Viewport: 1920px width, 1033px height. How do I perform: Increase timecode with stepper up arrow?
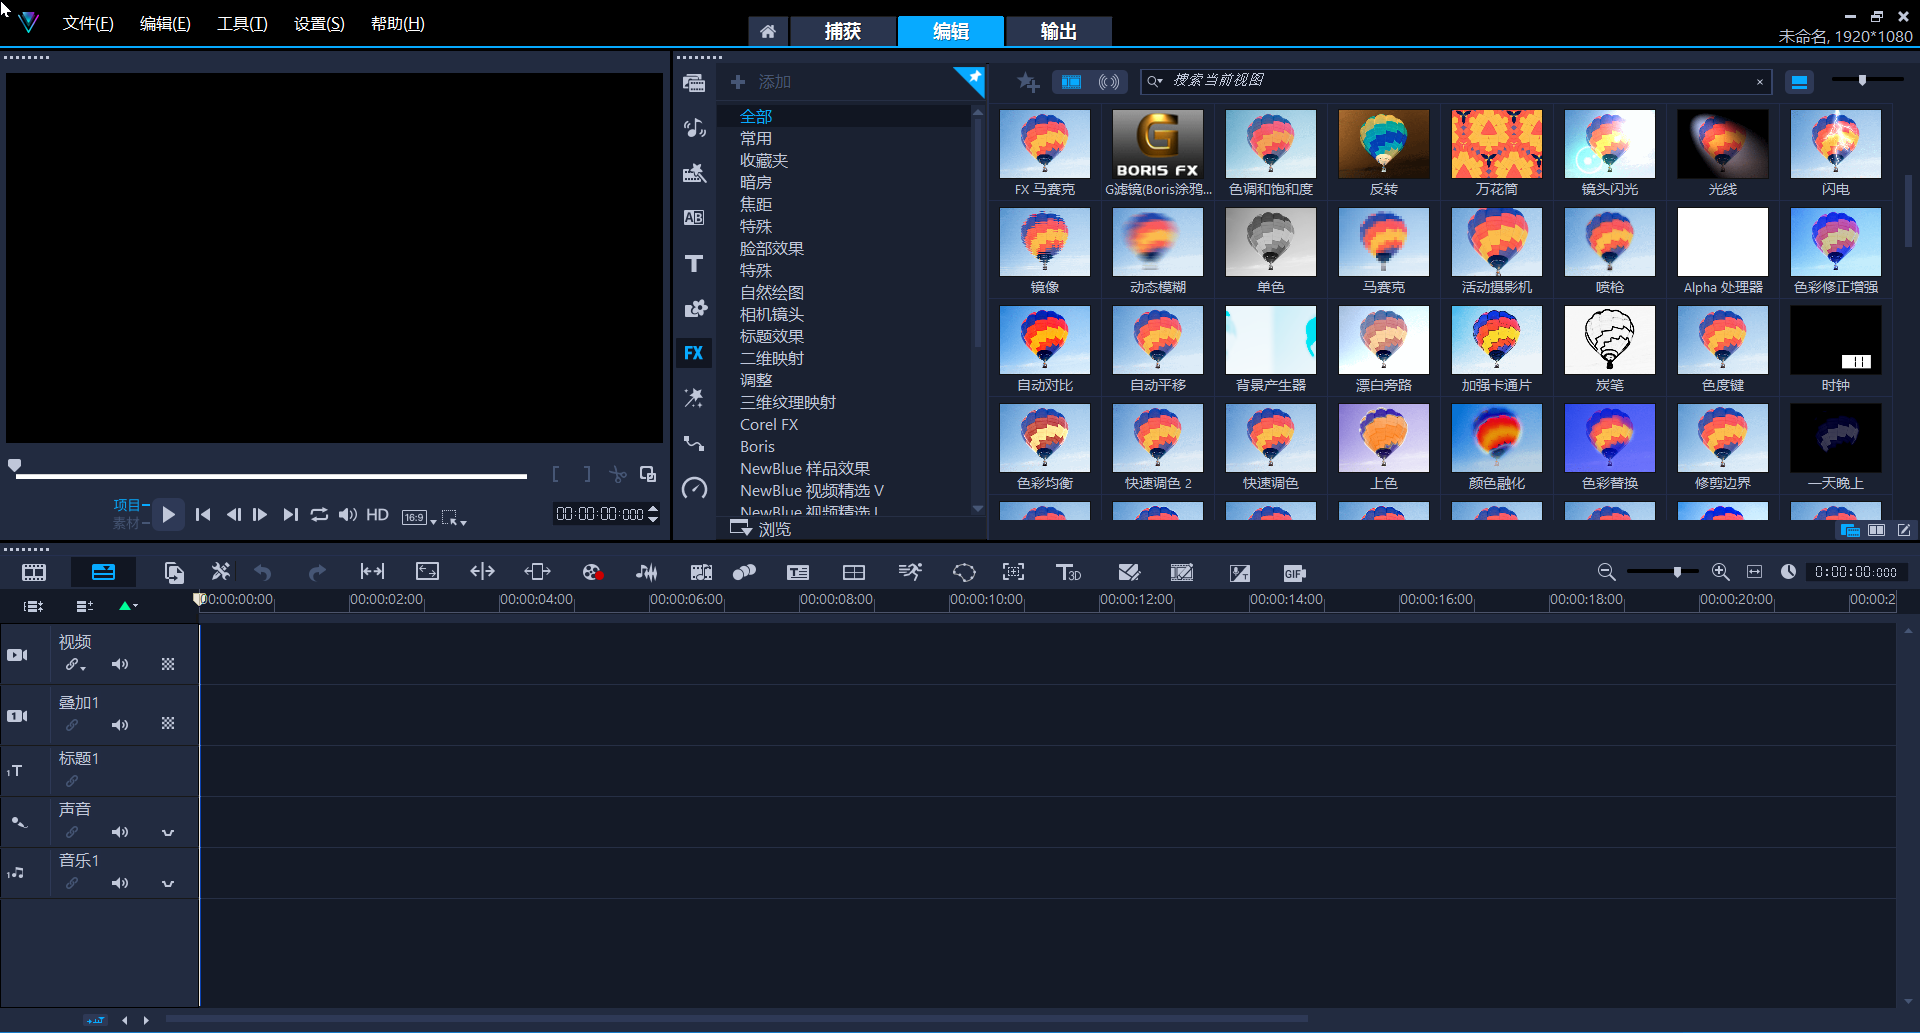click(653, 508)
